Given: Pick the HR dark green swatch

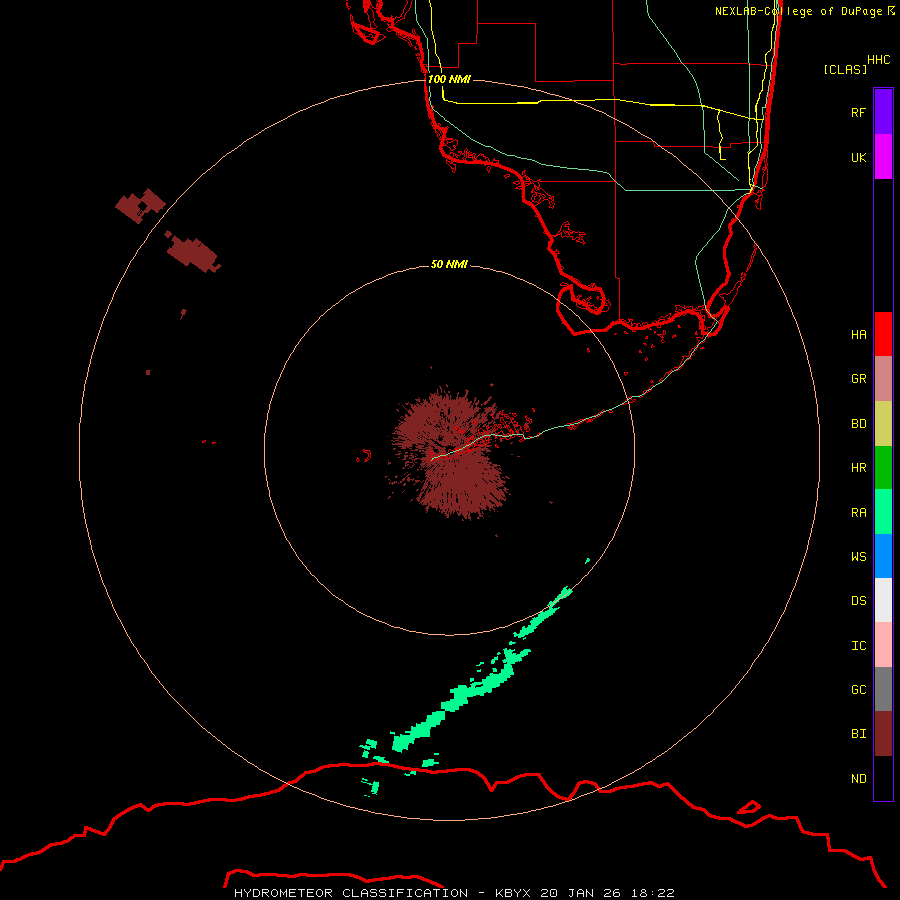Looking at the screenshot, I should (883, 468).
